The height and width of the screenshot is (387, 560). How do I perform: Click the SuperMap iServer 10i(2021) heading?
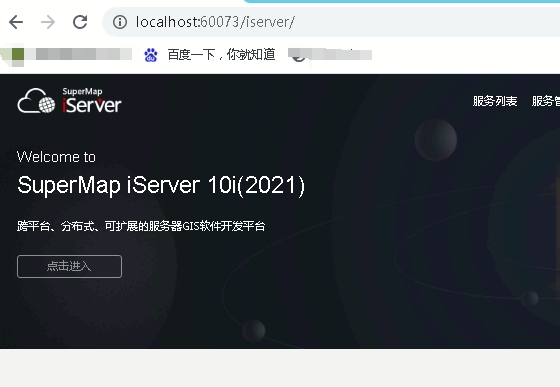161,185
